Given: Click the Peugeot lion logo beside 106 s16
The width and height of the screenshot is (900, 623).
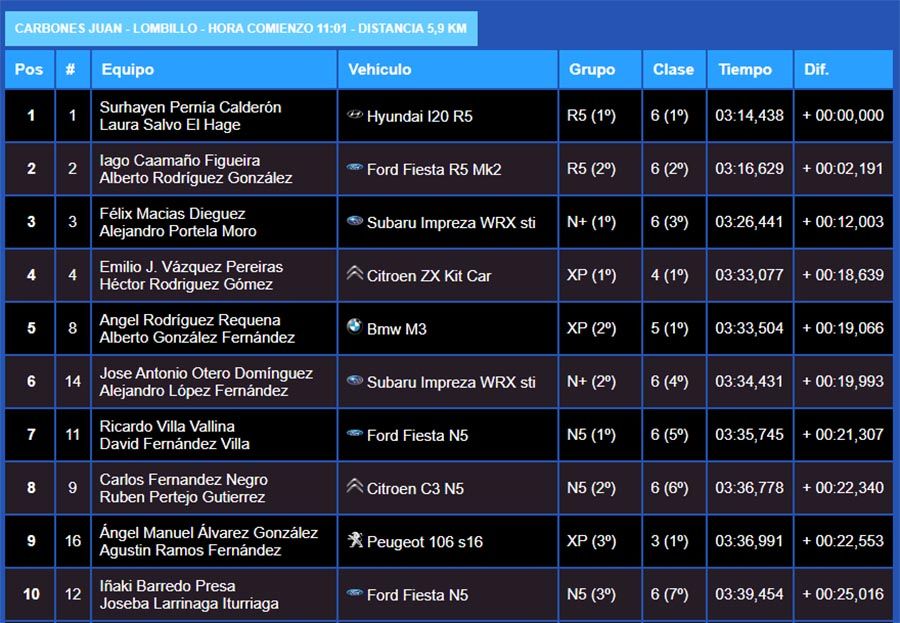Looking at the screenshot, I should click(x=354, y=540).
